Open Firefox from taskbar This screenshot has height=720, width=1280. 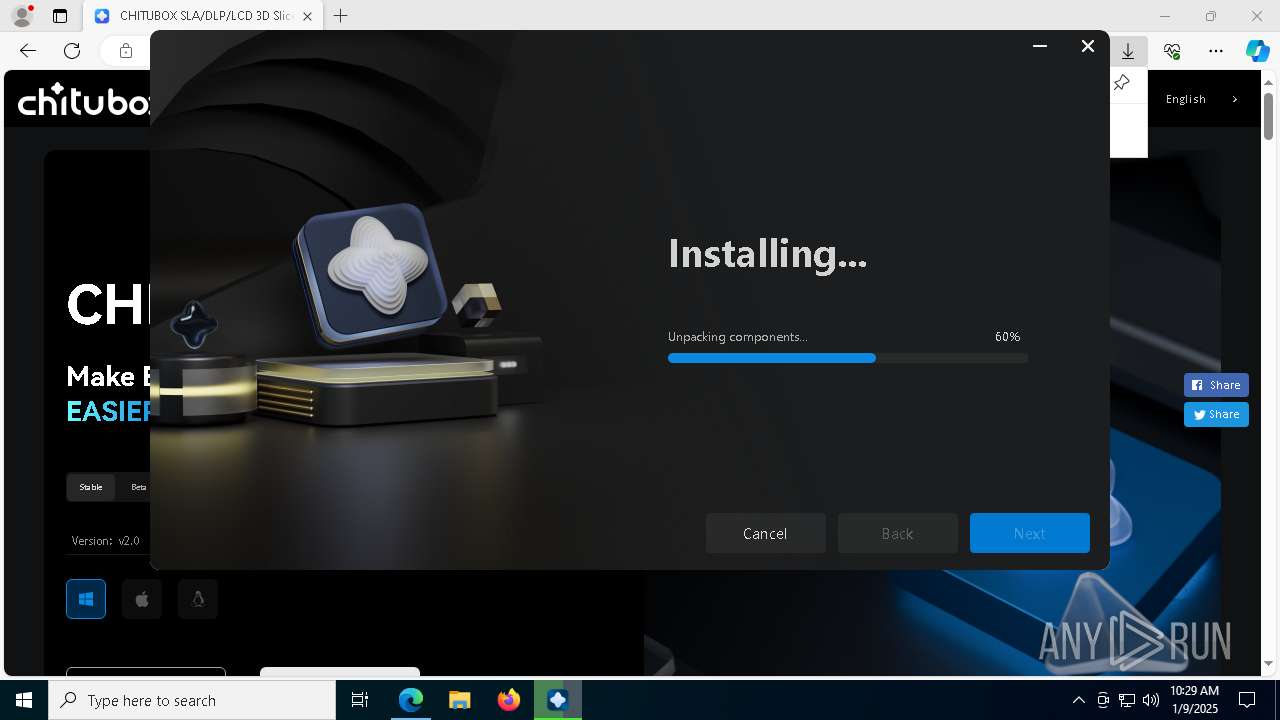coord(508,700)
